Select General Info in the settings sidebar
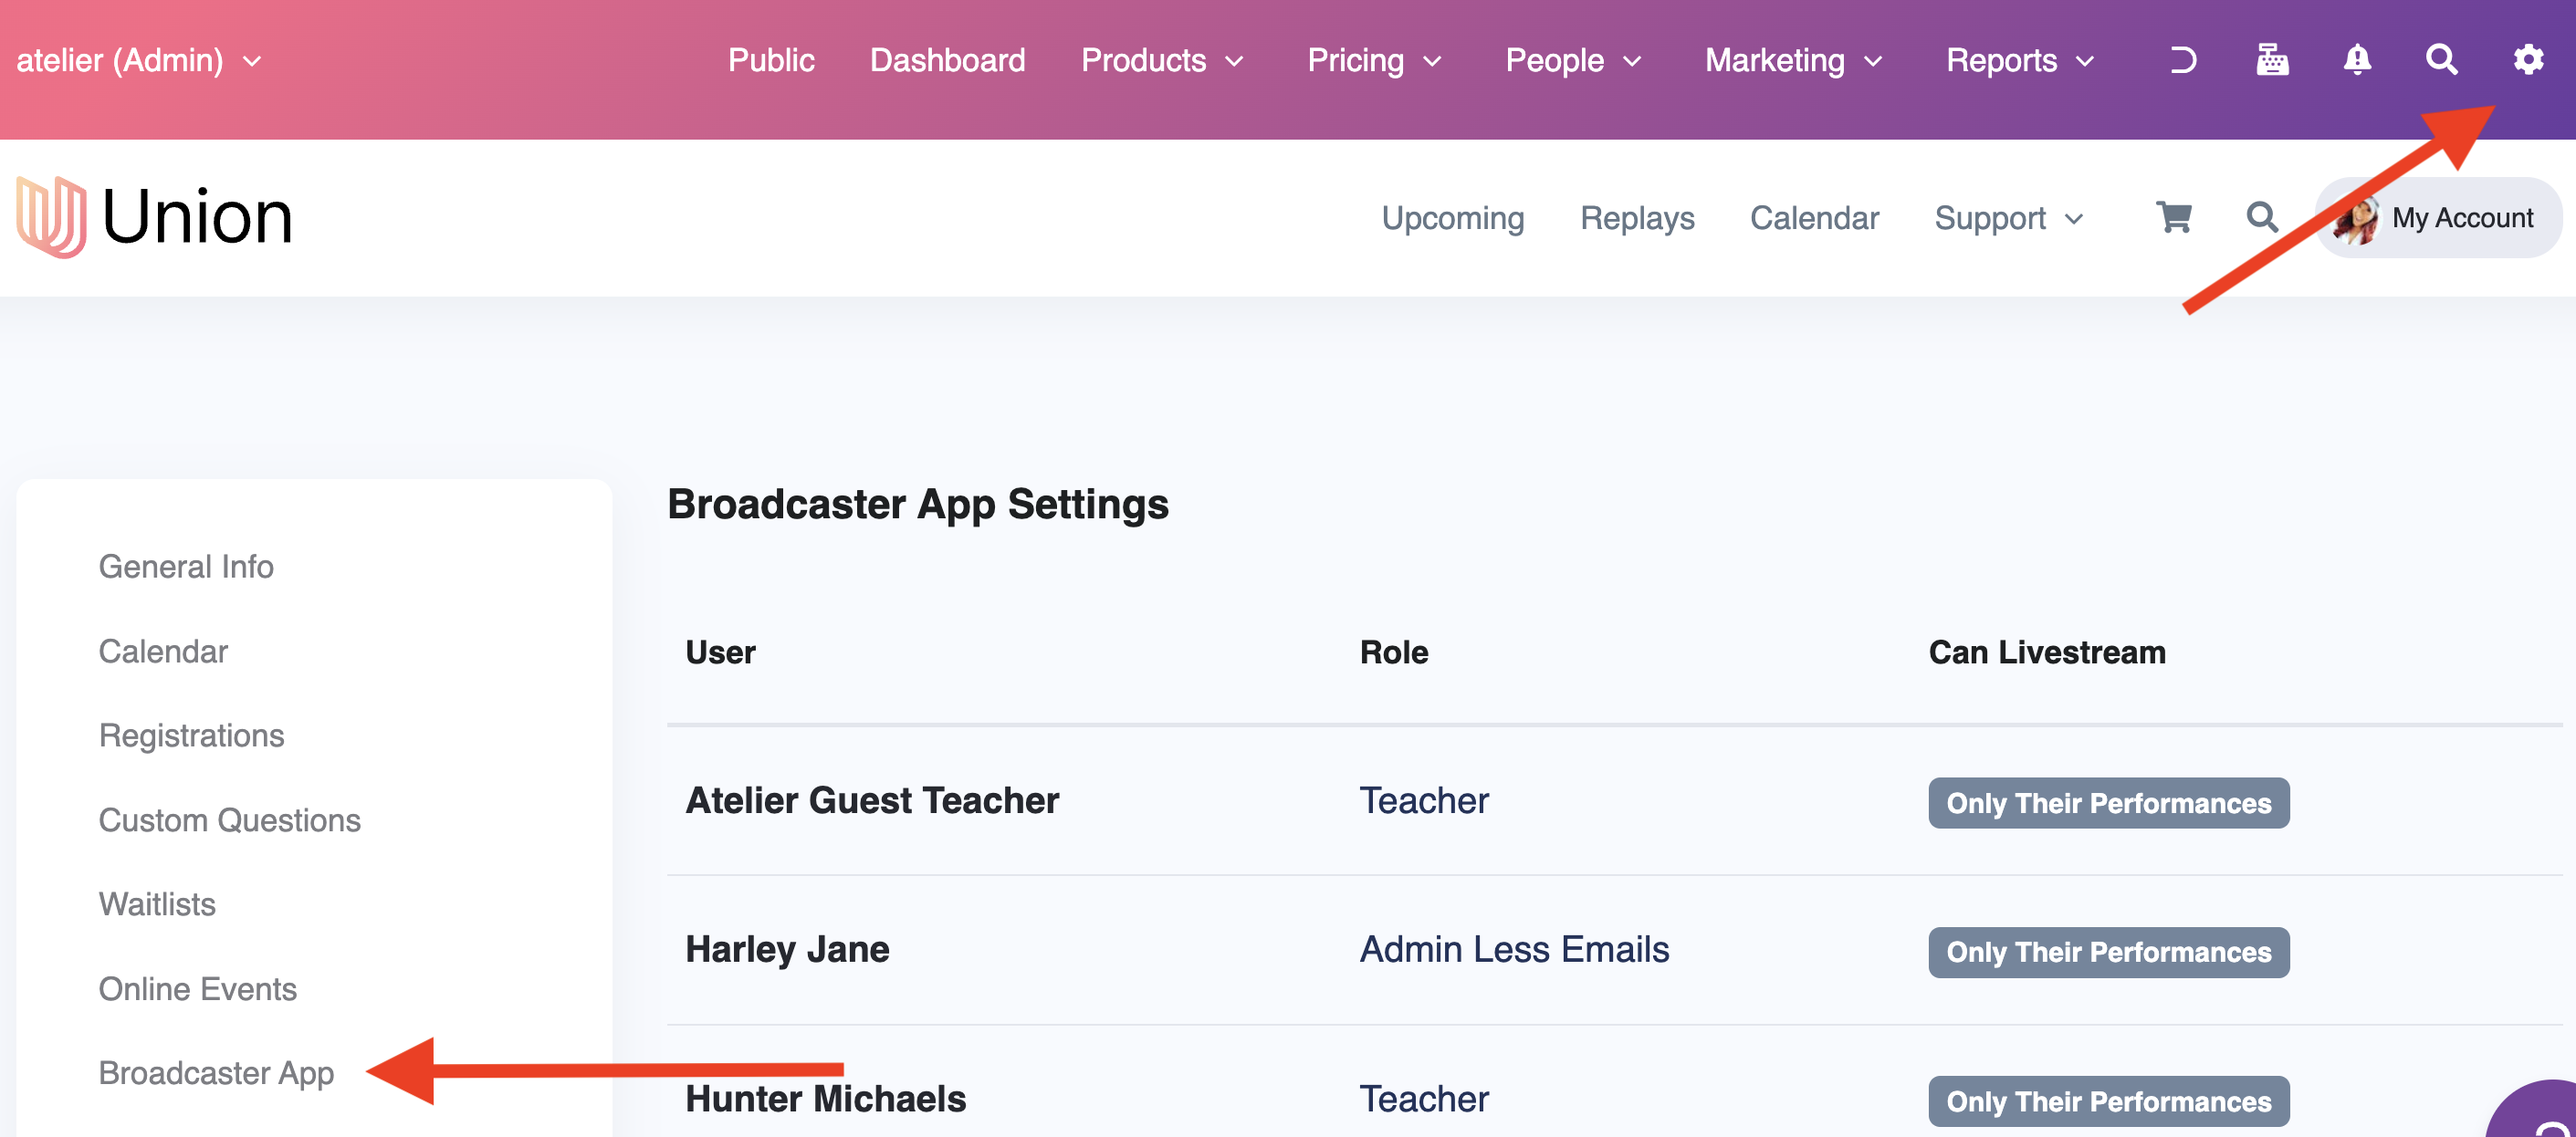2576x1137 pixels. [186, 567]
